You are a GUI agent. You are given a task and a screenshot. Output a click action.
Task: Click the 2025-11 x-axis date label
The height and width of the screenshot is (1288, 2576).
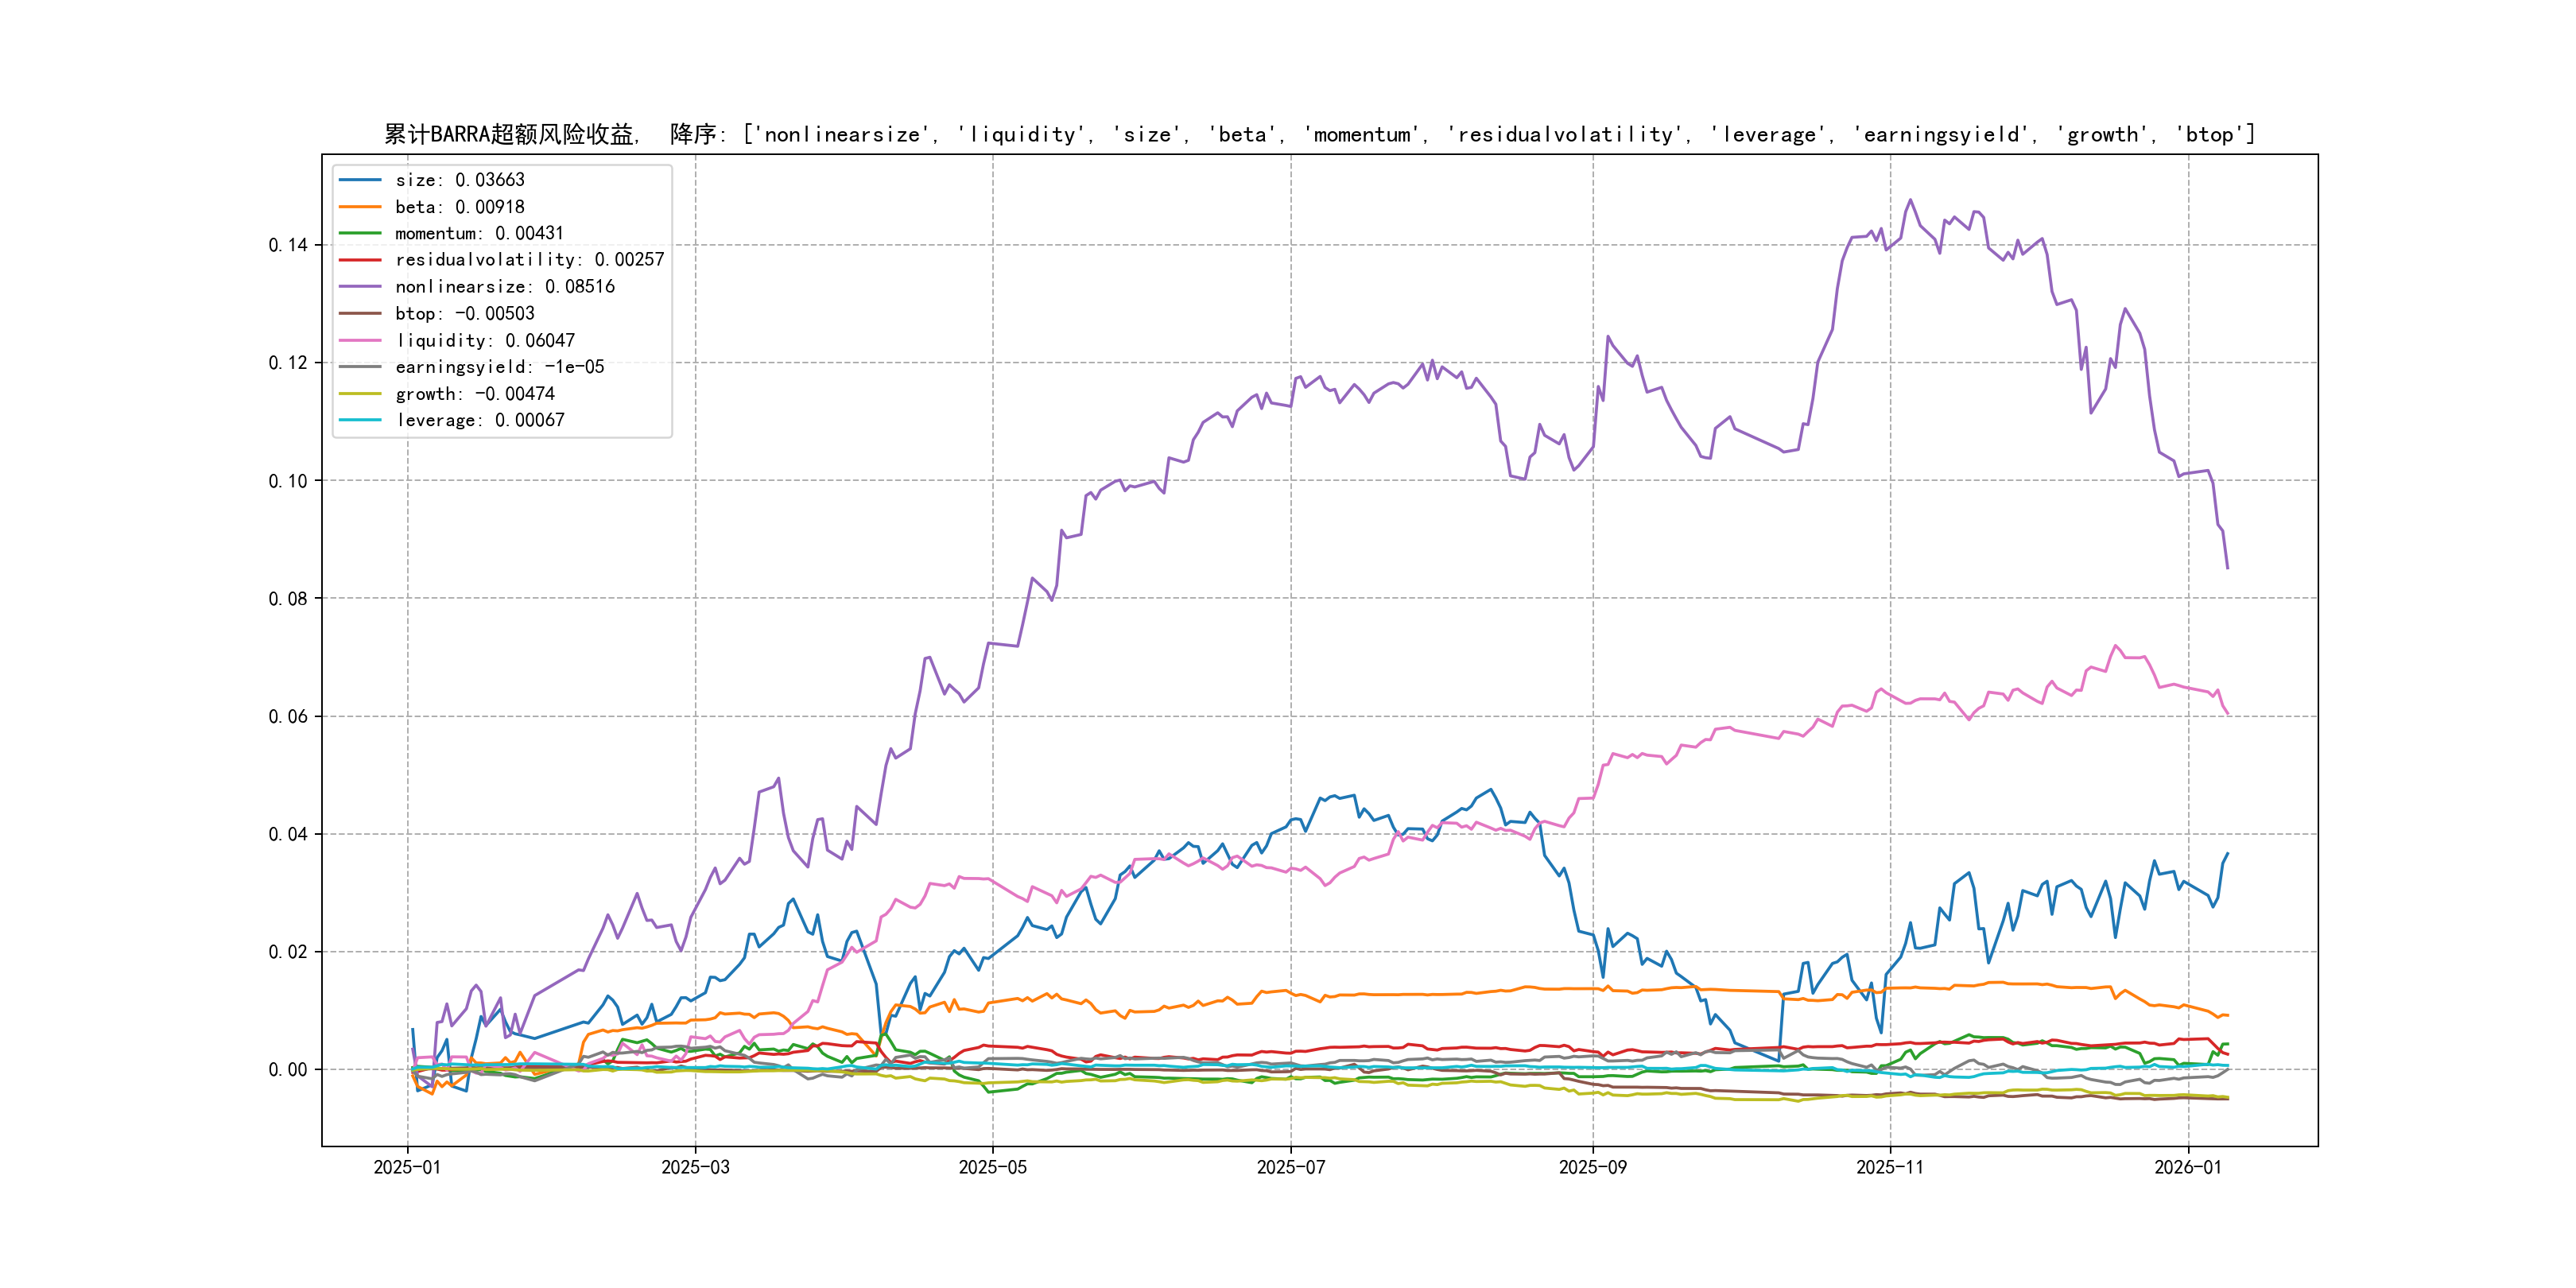[x=1889, y=1168]
